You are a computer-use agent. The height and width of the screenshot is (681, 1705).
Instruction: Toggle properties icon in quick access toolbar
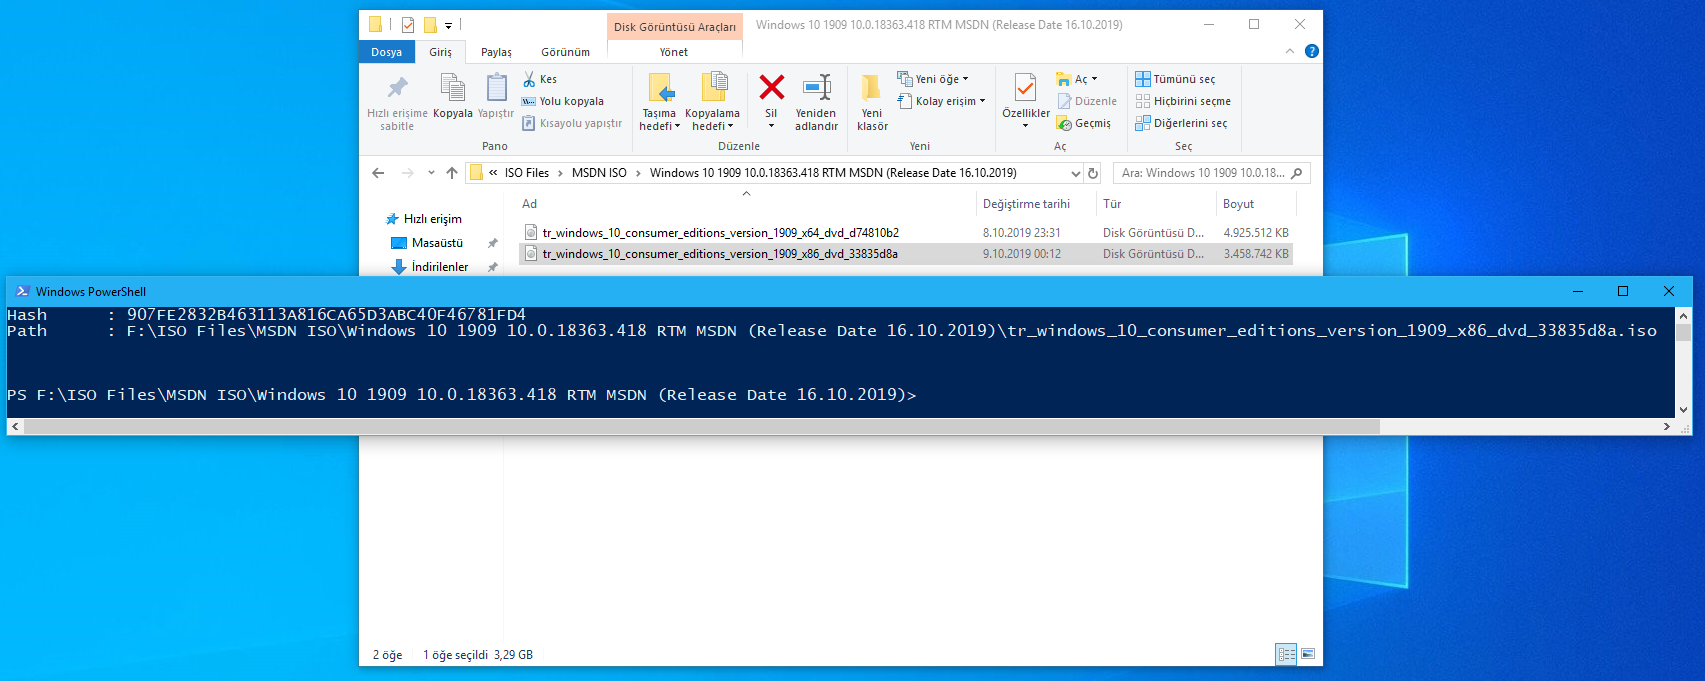coord(408,25)
